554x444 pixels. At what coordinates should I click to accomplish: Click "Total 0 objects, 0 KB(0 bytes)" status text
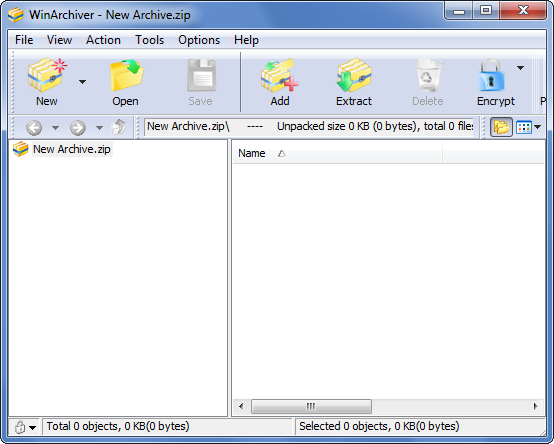118,426
